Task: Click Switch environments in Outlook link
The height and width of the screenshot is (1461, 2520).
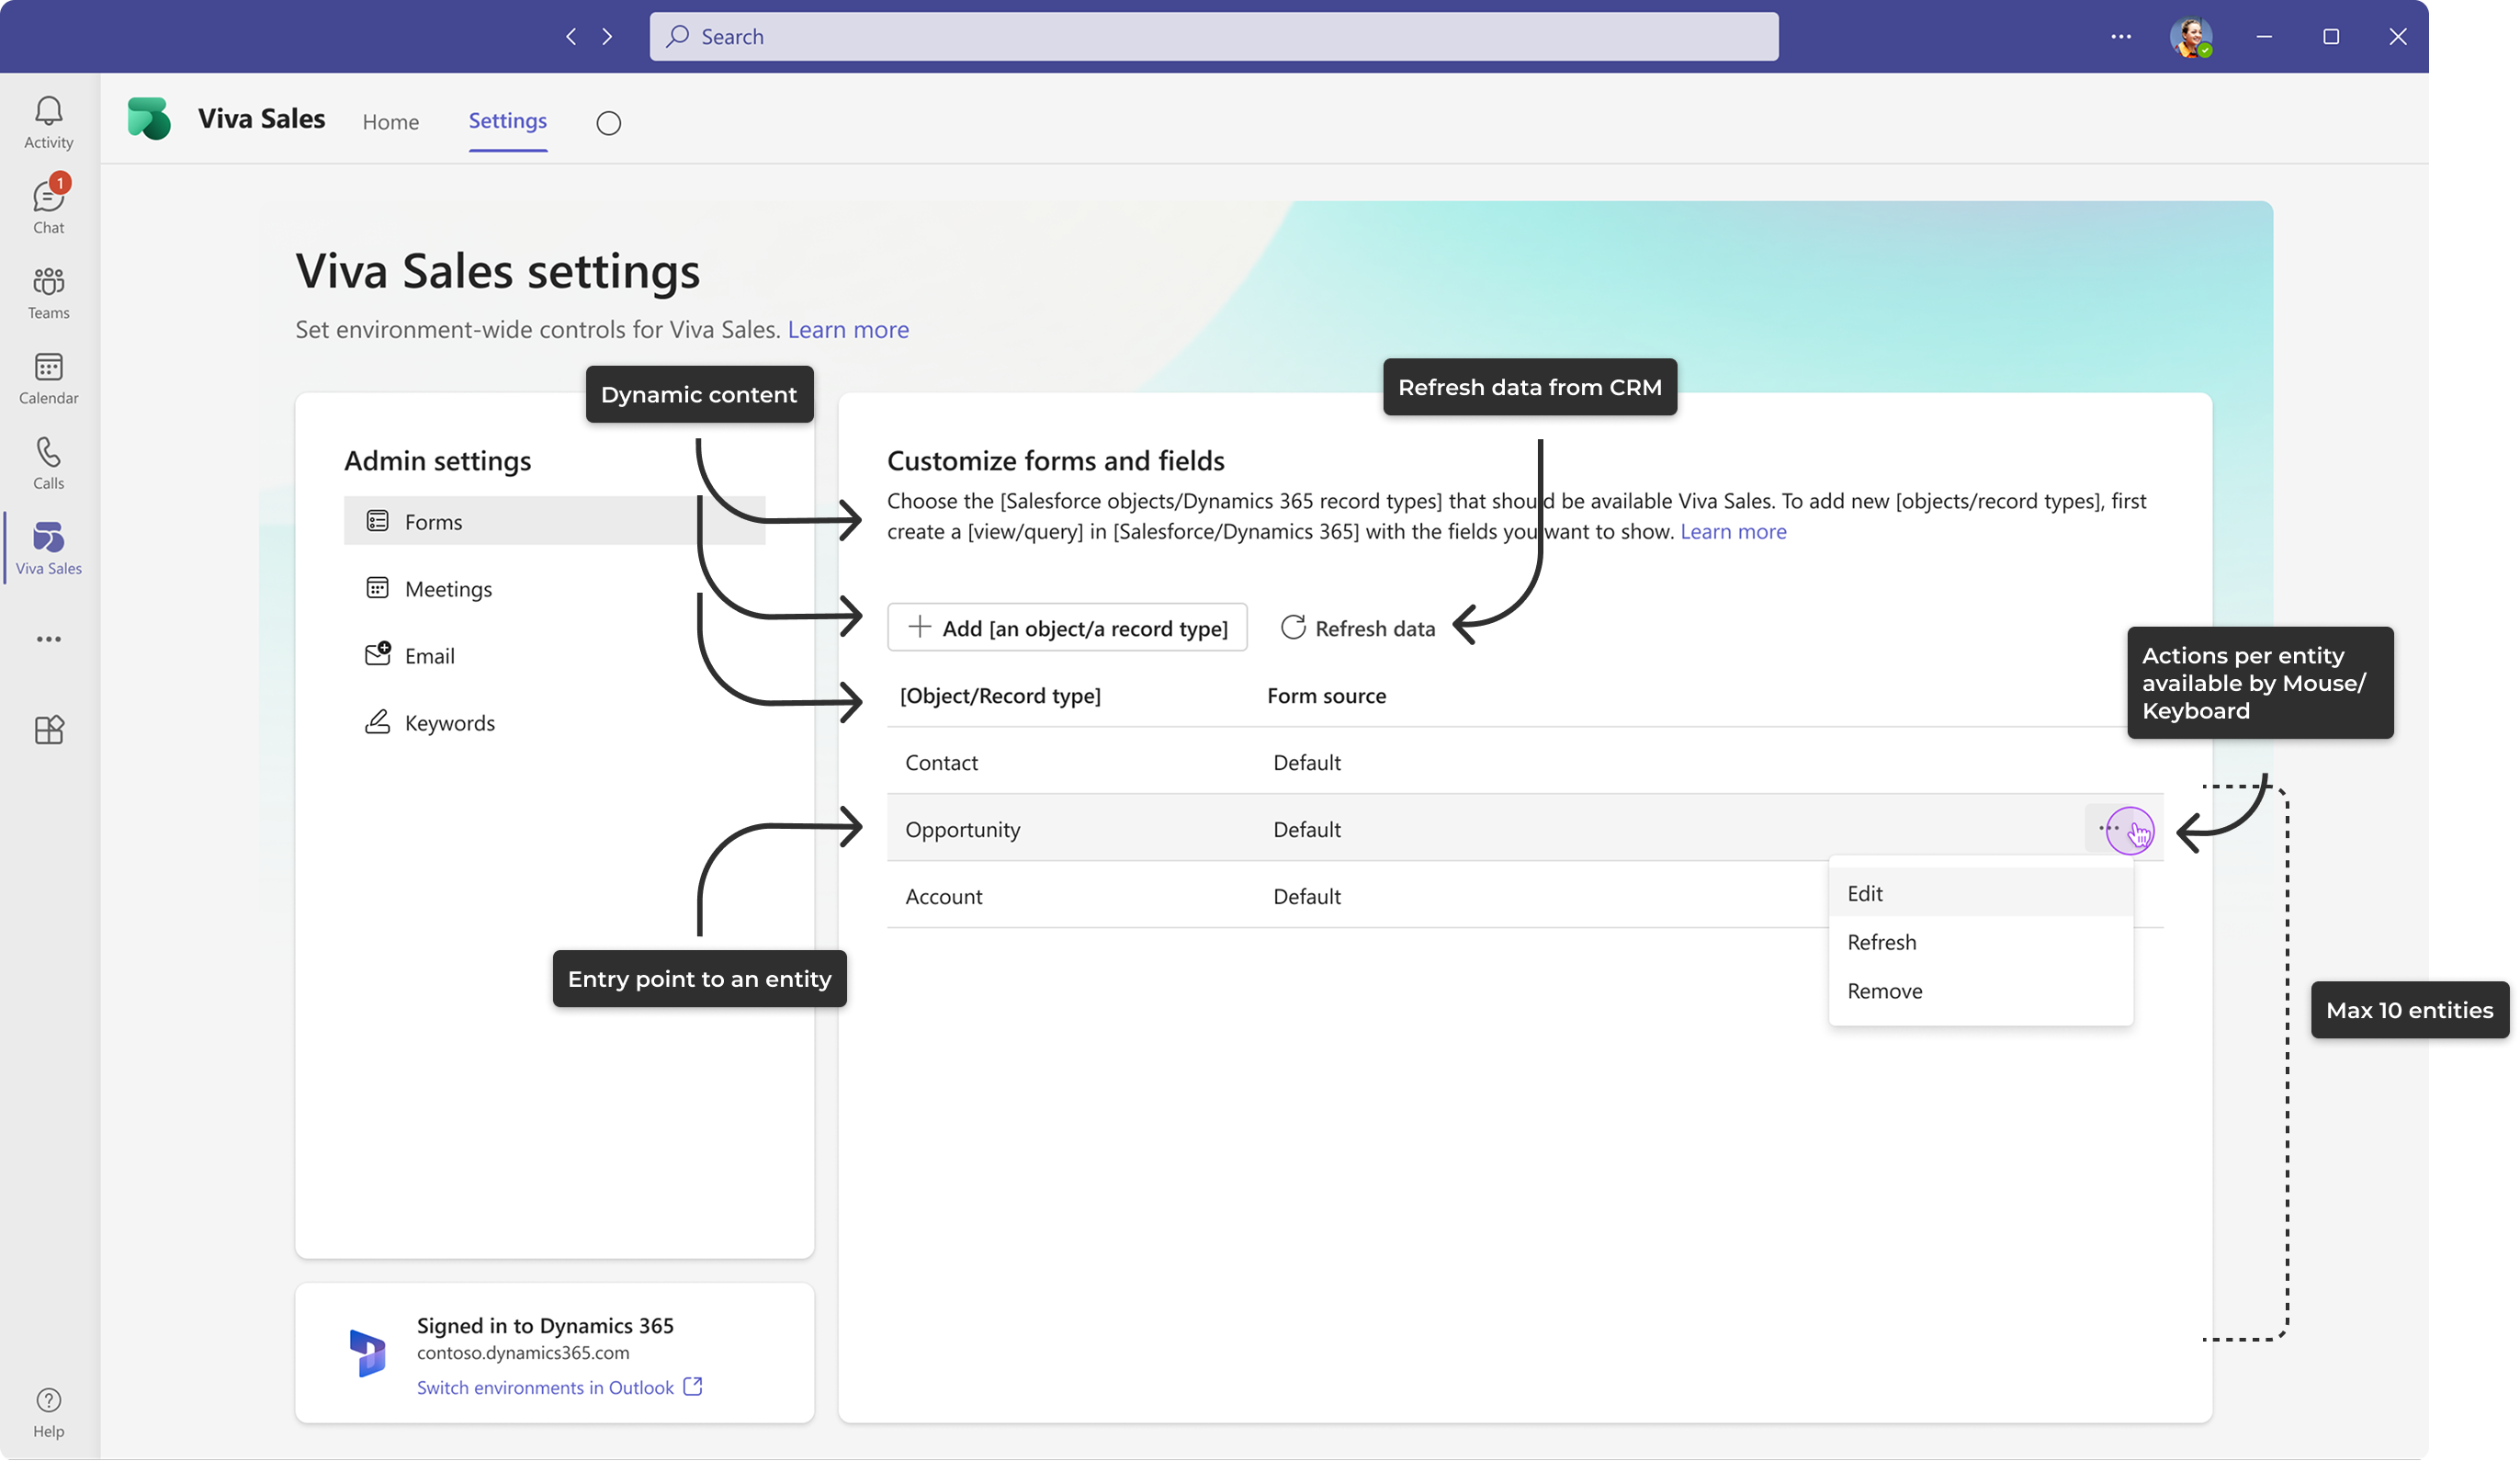Action: pos(559,1387)
